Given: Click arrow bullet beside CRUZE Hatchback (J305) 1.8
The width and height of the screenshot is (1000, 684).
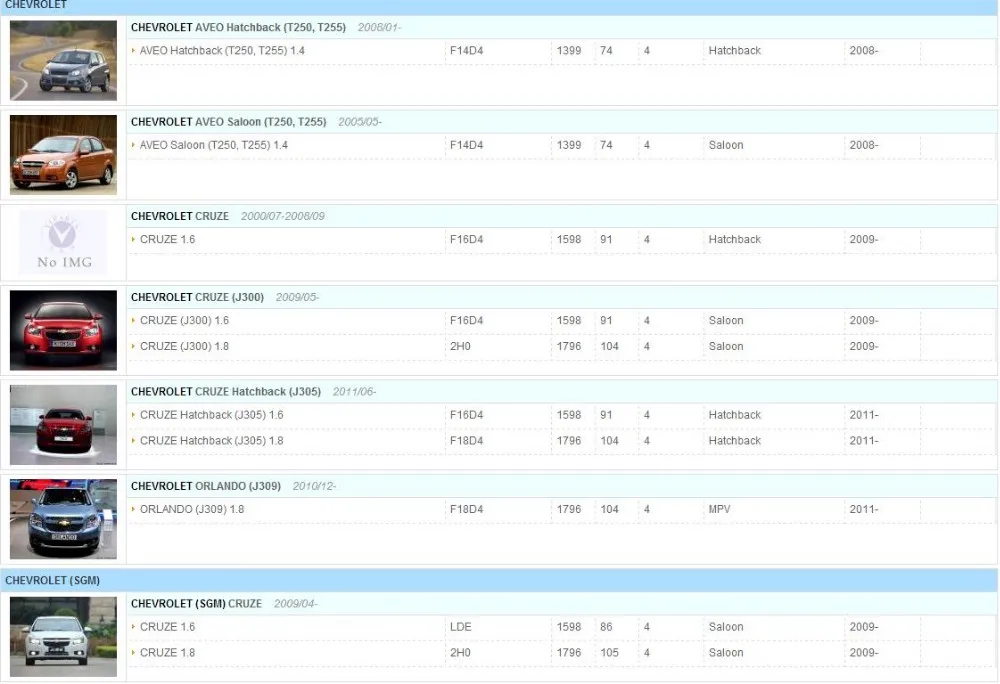Looking at the screenshot, I should 133,440.
